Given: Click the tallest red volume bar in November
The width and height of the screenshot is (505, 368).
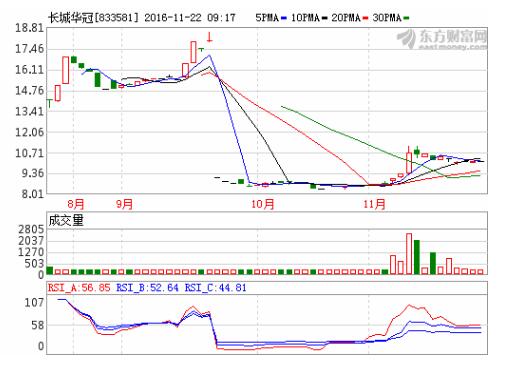Looking at the screenshot, I should [x=409, y=254].
